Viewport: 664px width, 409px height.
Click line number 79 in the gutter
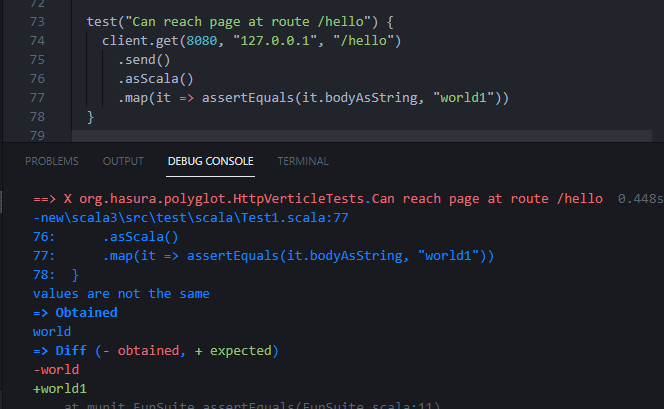(37, 135)
